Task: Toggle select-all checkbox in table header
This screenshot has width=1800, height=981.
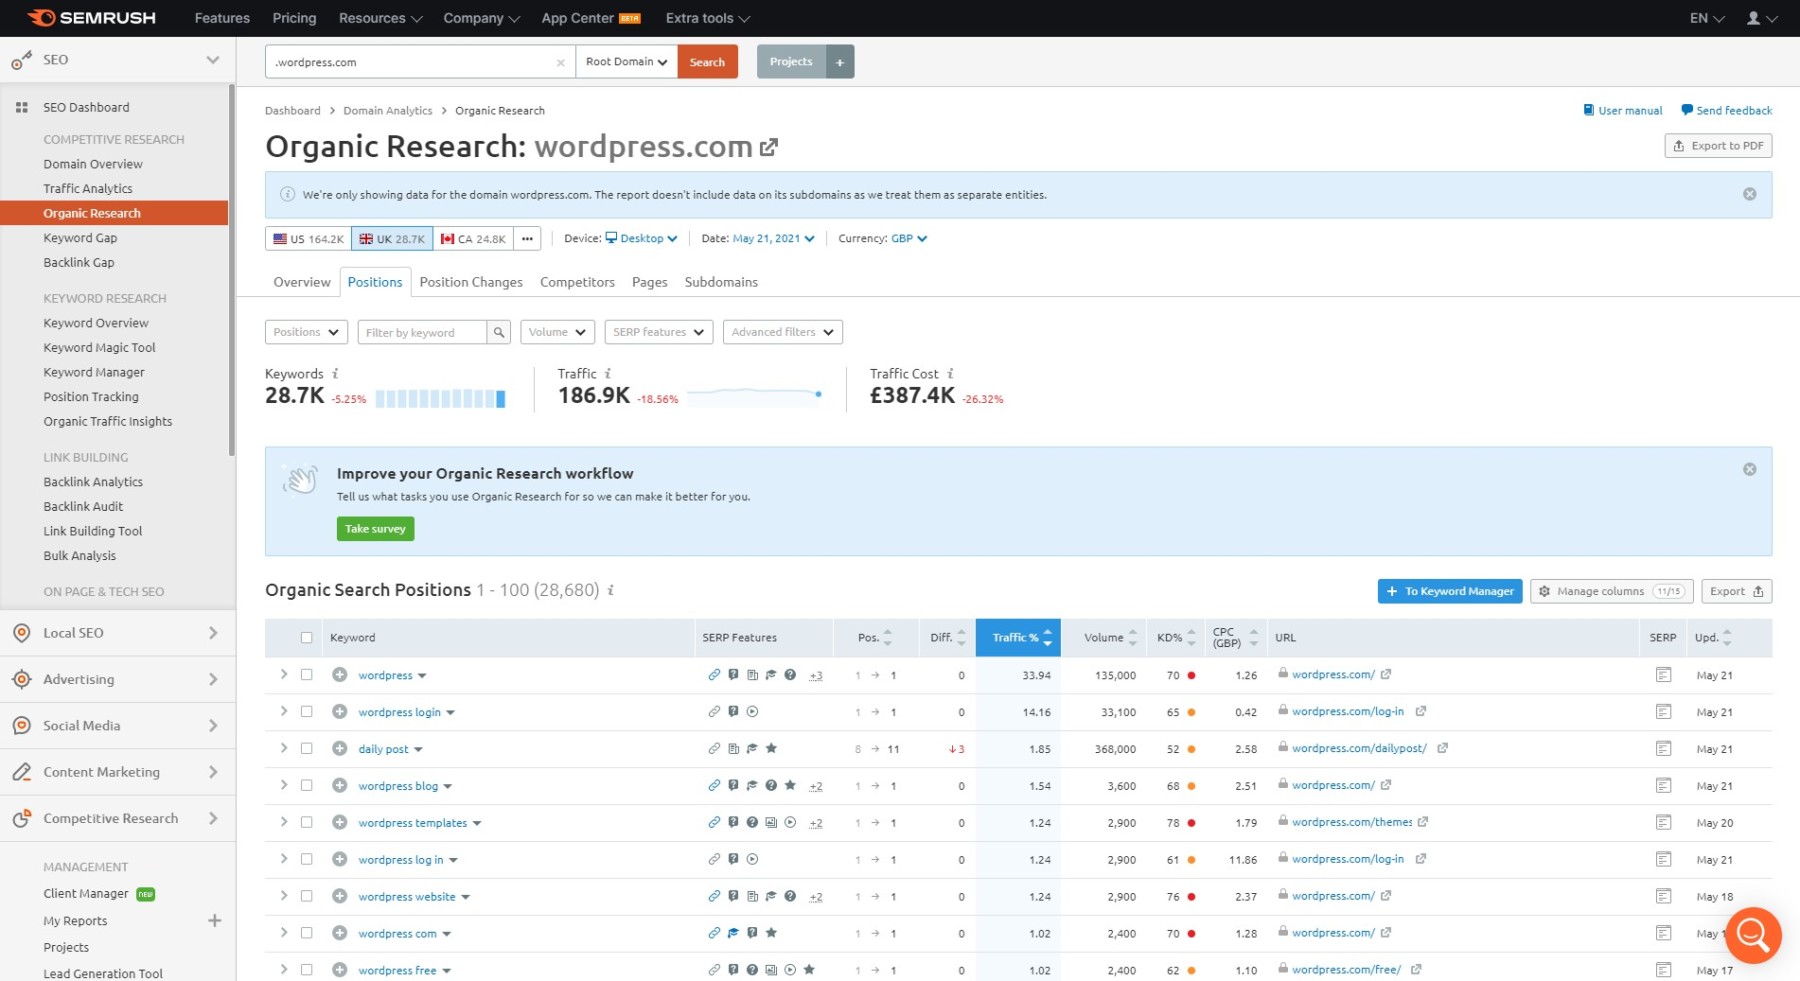Action: 307,638
